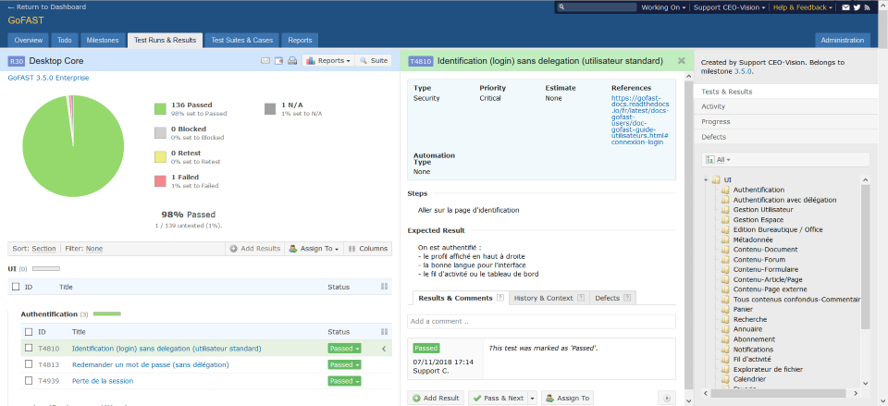The image size is (888, 406).
Task: Click the export icon next to the printer
Action: pos(279,61)
